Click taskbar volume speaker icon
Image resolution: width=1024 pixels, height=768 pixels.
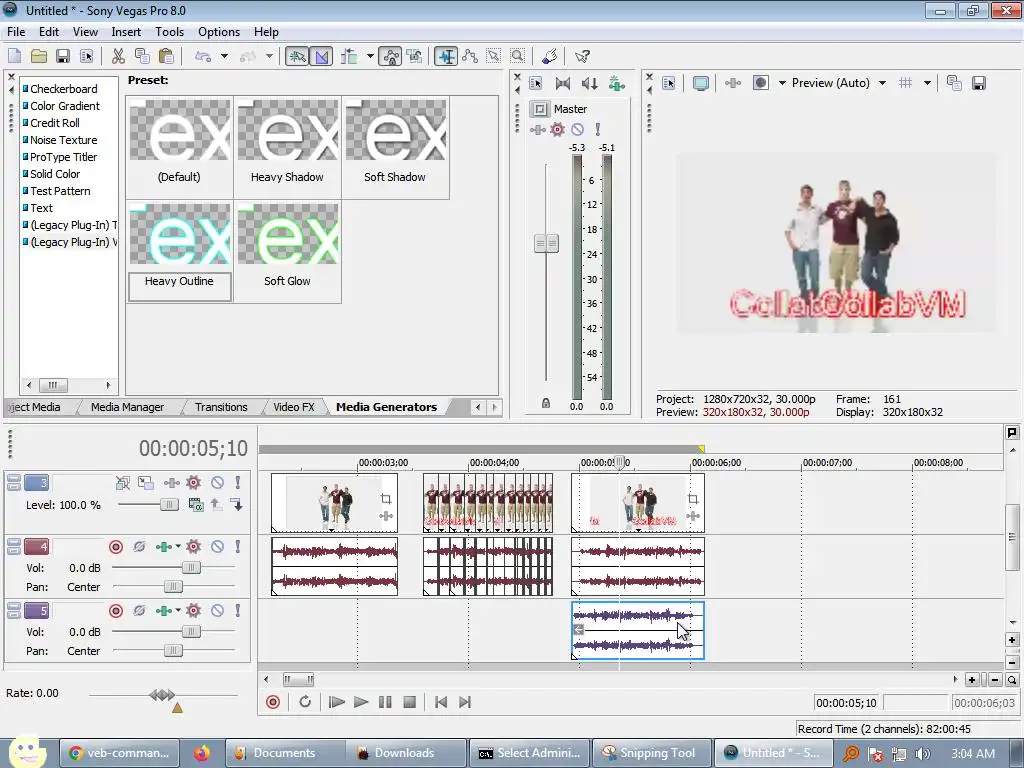(922, 754)
